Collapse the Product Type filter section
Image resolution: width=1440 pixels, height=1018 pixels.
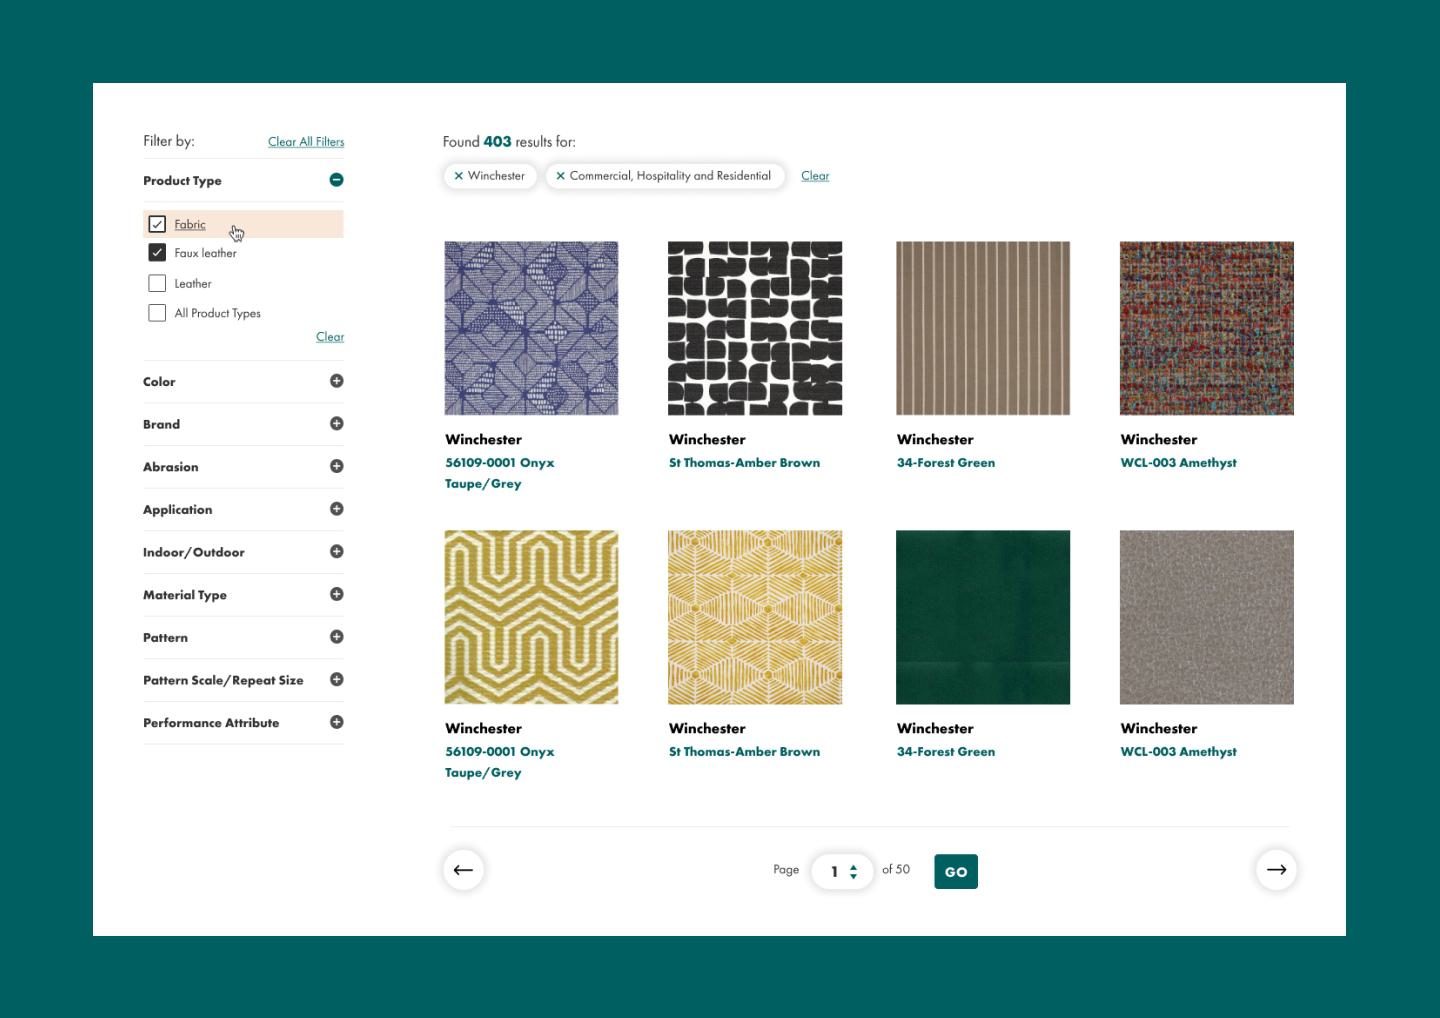click(x=336, y=180)
